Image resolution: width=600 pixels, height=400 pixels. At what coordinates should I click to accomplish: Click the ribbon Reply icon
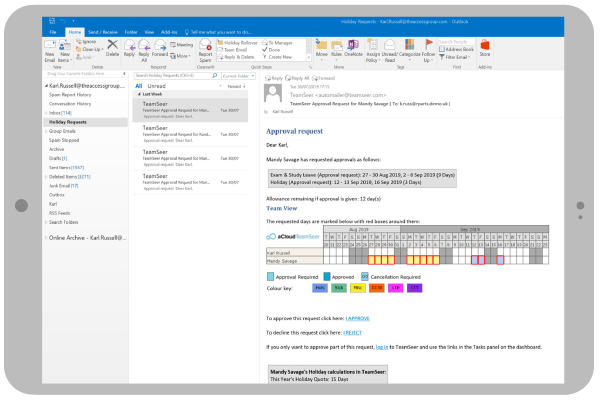click(x=129, y=48)
